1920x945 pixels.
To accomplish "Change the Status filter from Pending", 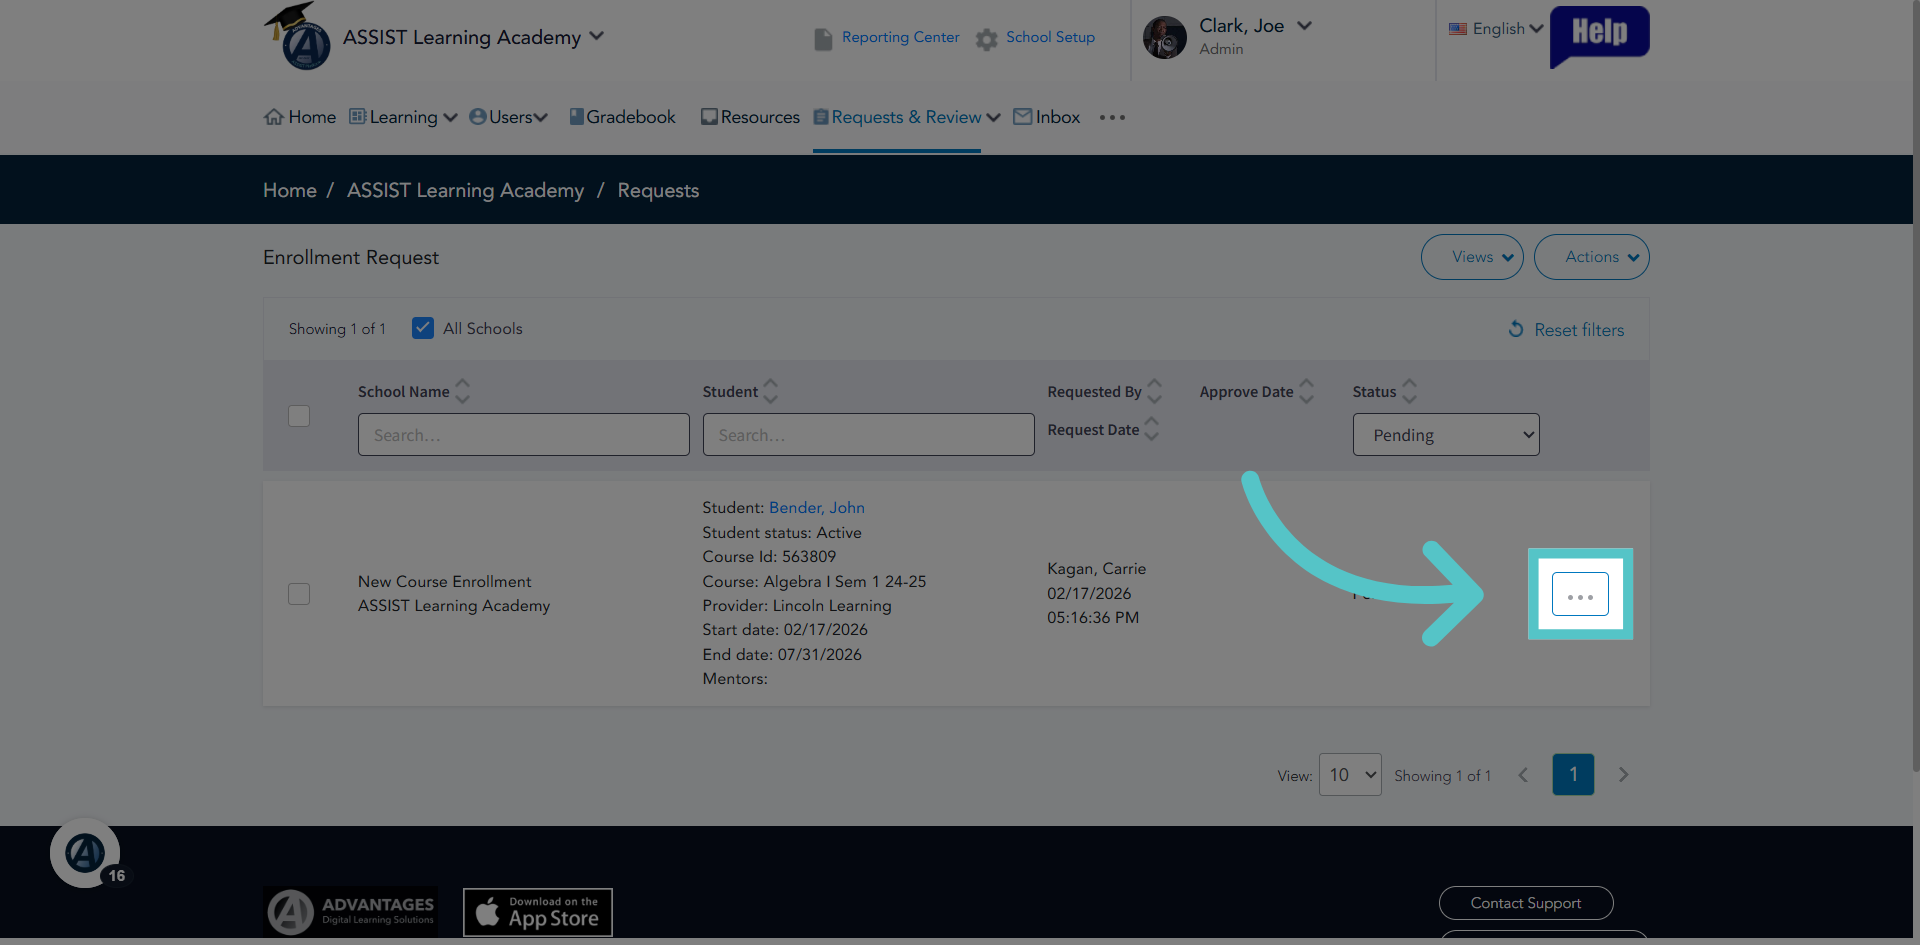I will (1446, 435).
